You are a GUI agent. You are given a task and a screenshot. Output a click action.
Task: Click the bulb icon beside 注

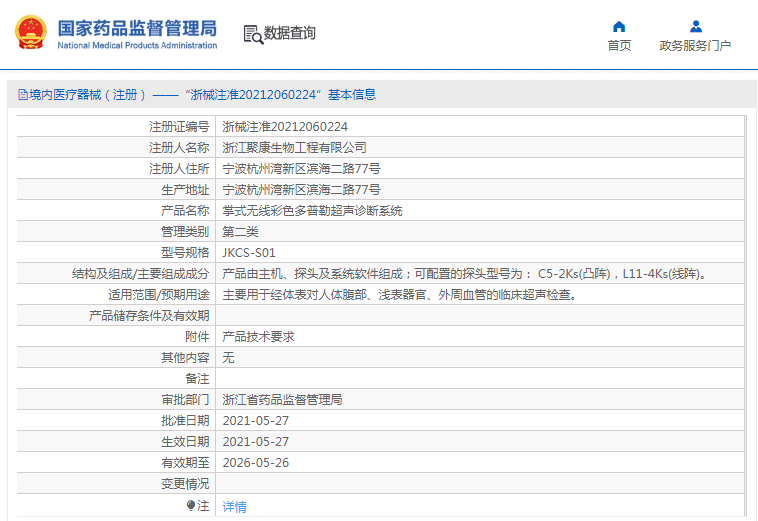[191, 506]
